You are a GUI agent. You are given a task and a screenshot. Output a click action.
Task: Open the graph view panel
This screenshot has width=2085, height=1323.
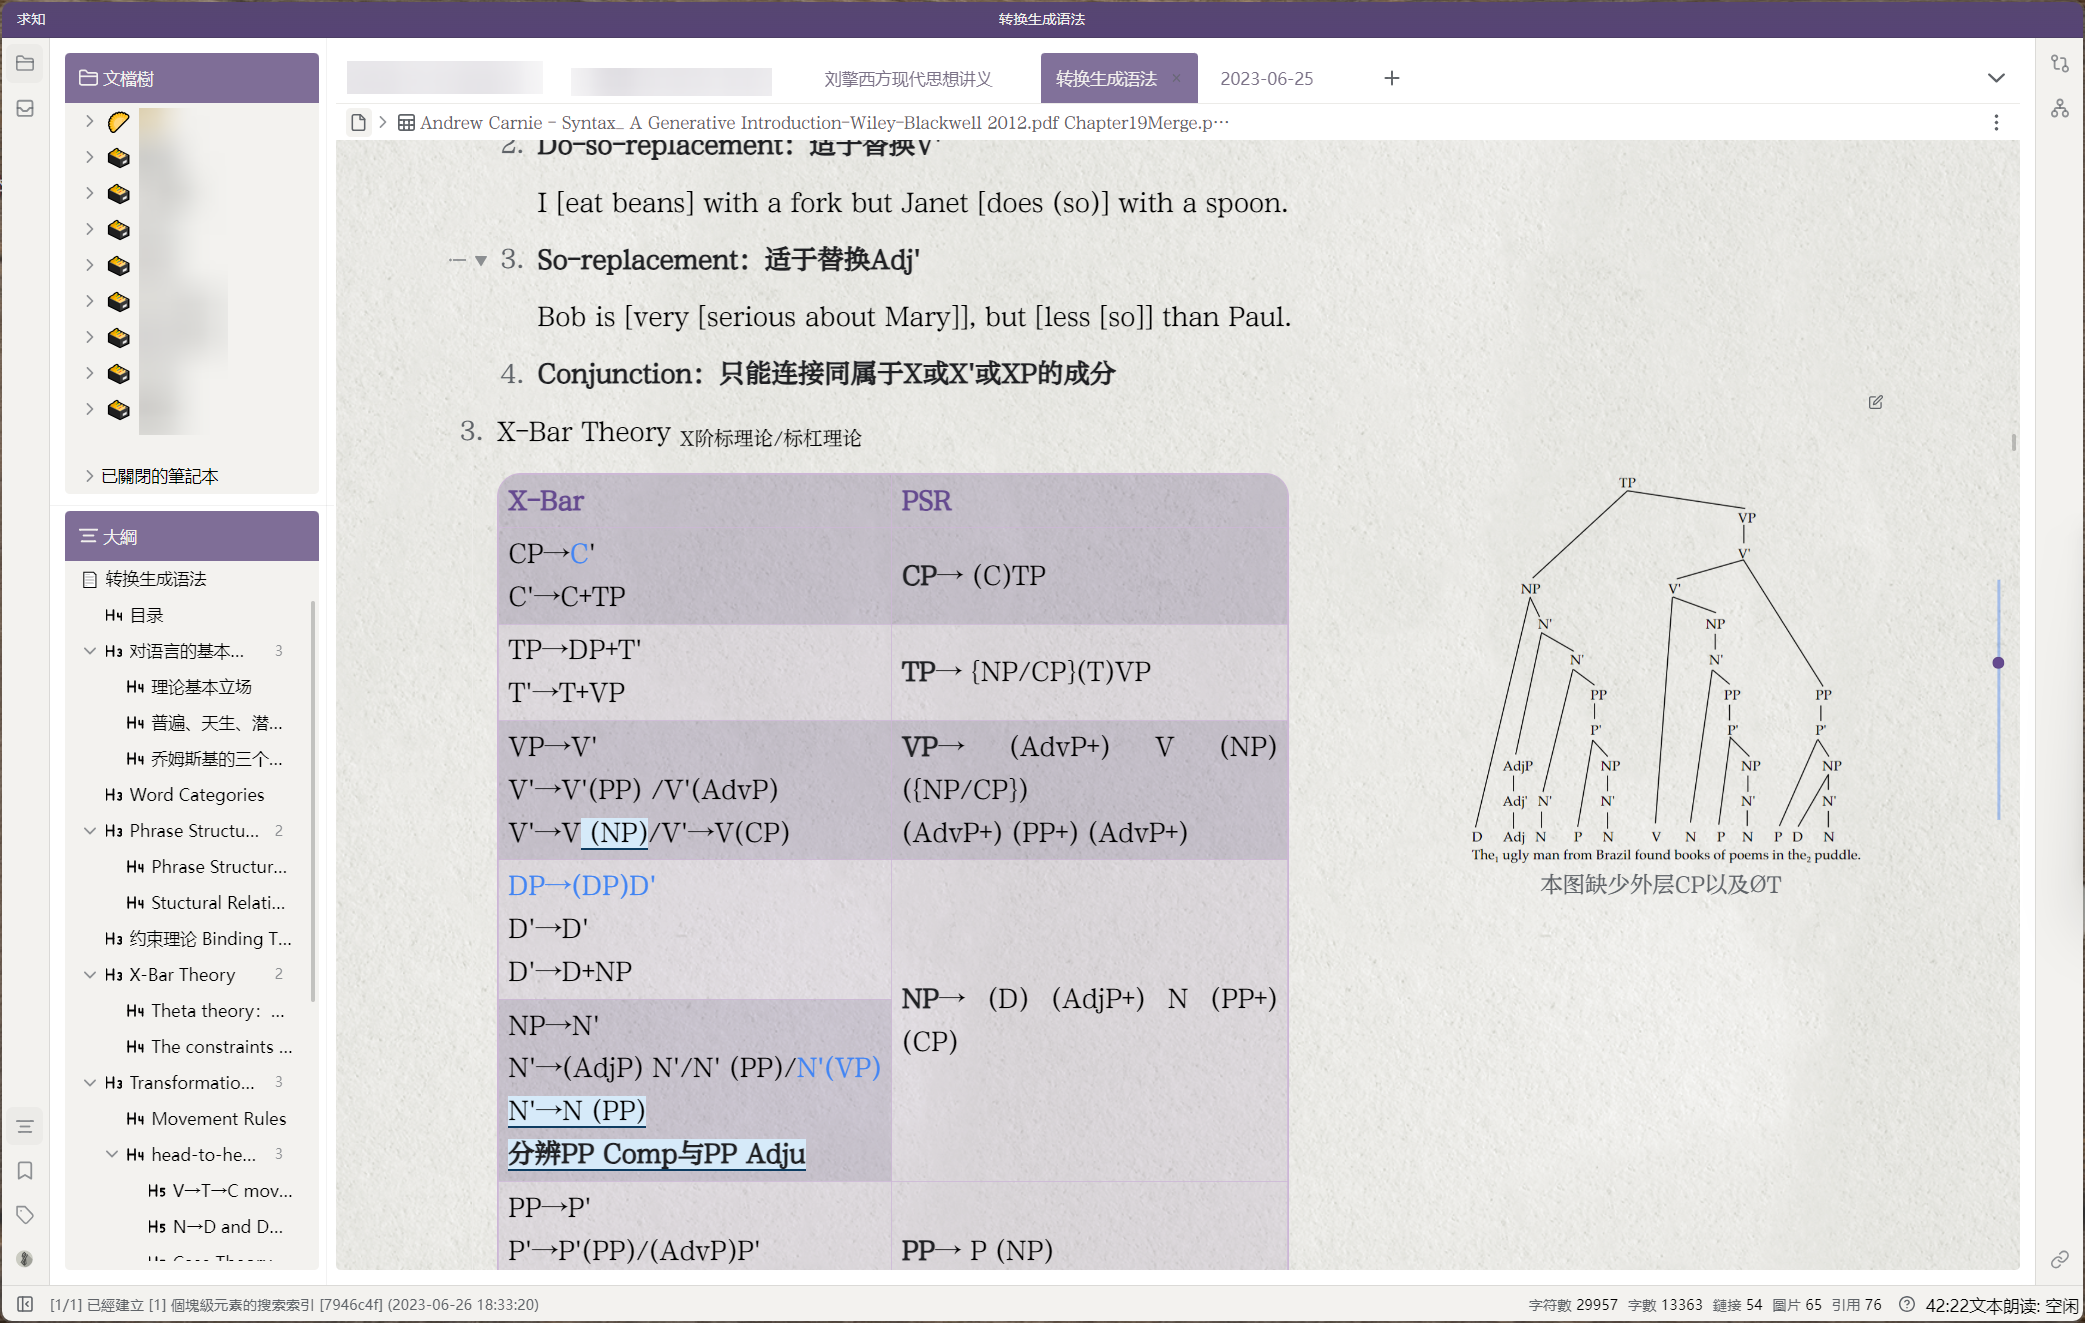[2060, 109]
